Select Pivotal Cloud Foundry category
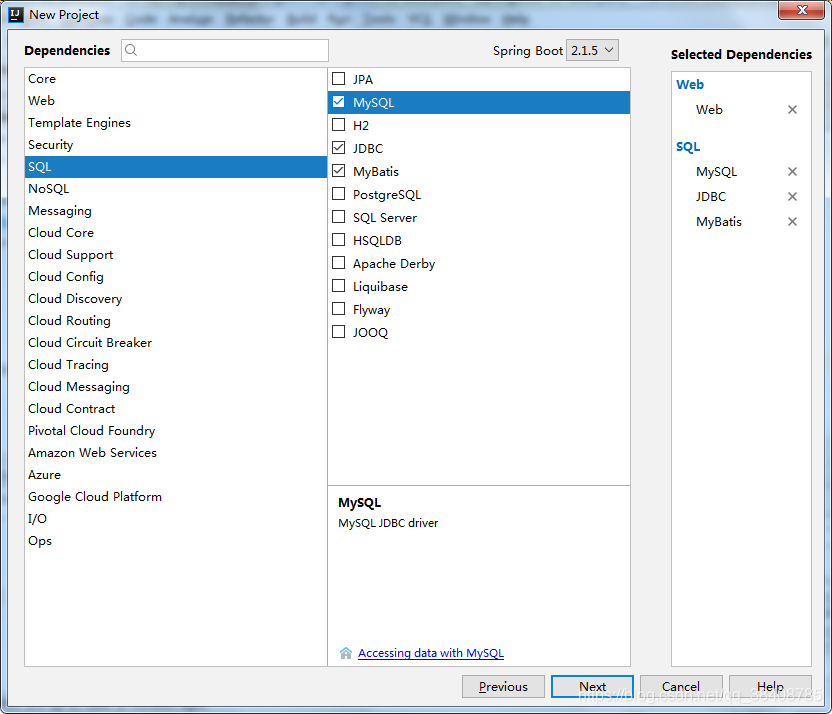 [176, 431]
